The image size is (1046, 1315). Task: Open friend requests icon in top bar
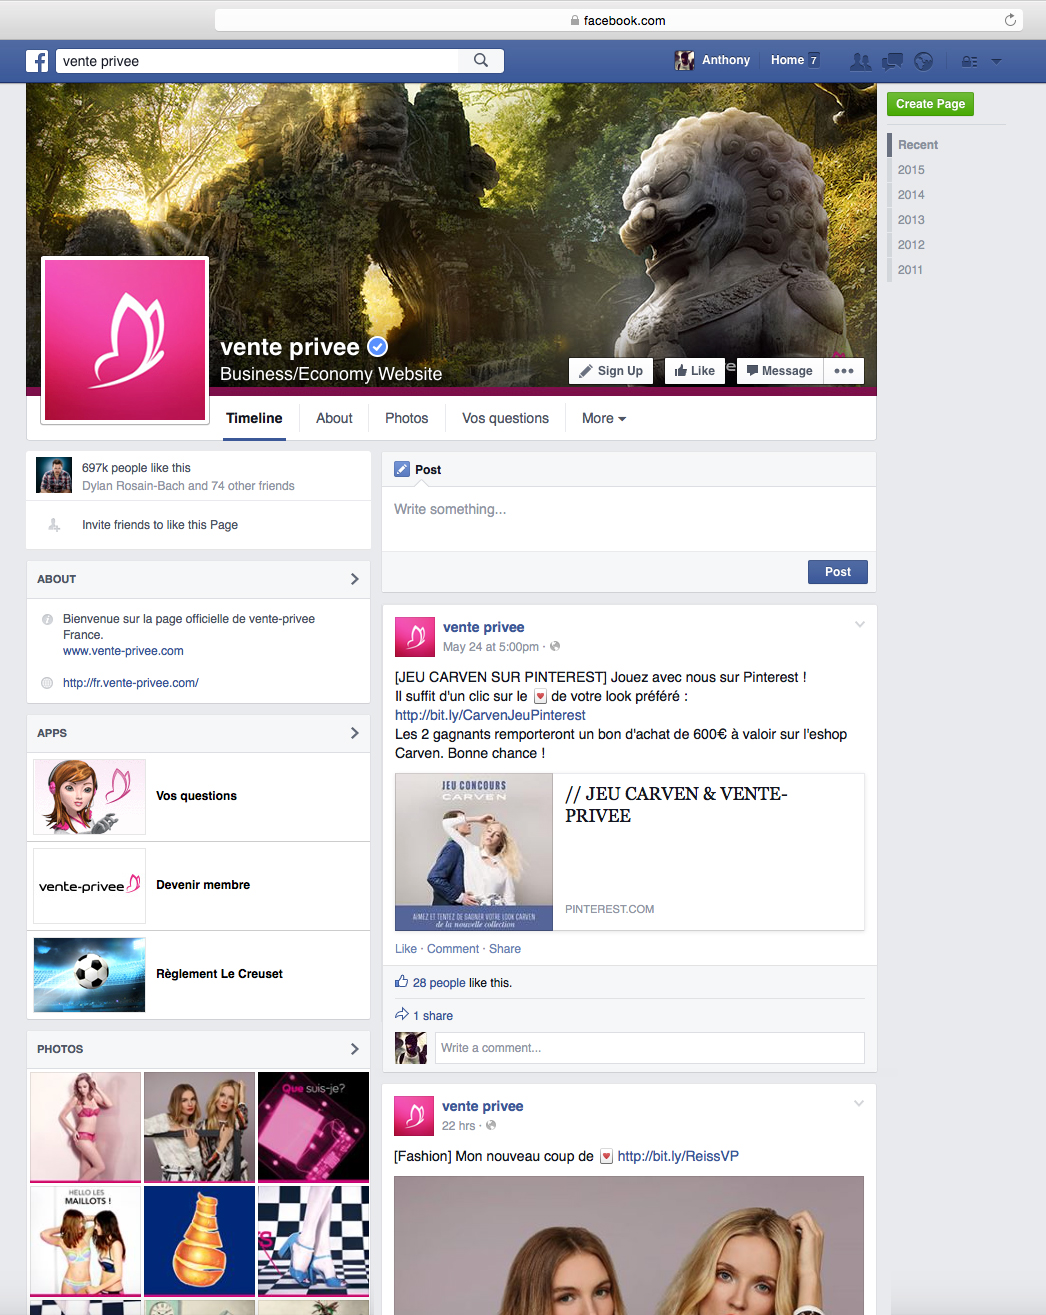pos(860,61)
